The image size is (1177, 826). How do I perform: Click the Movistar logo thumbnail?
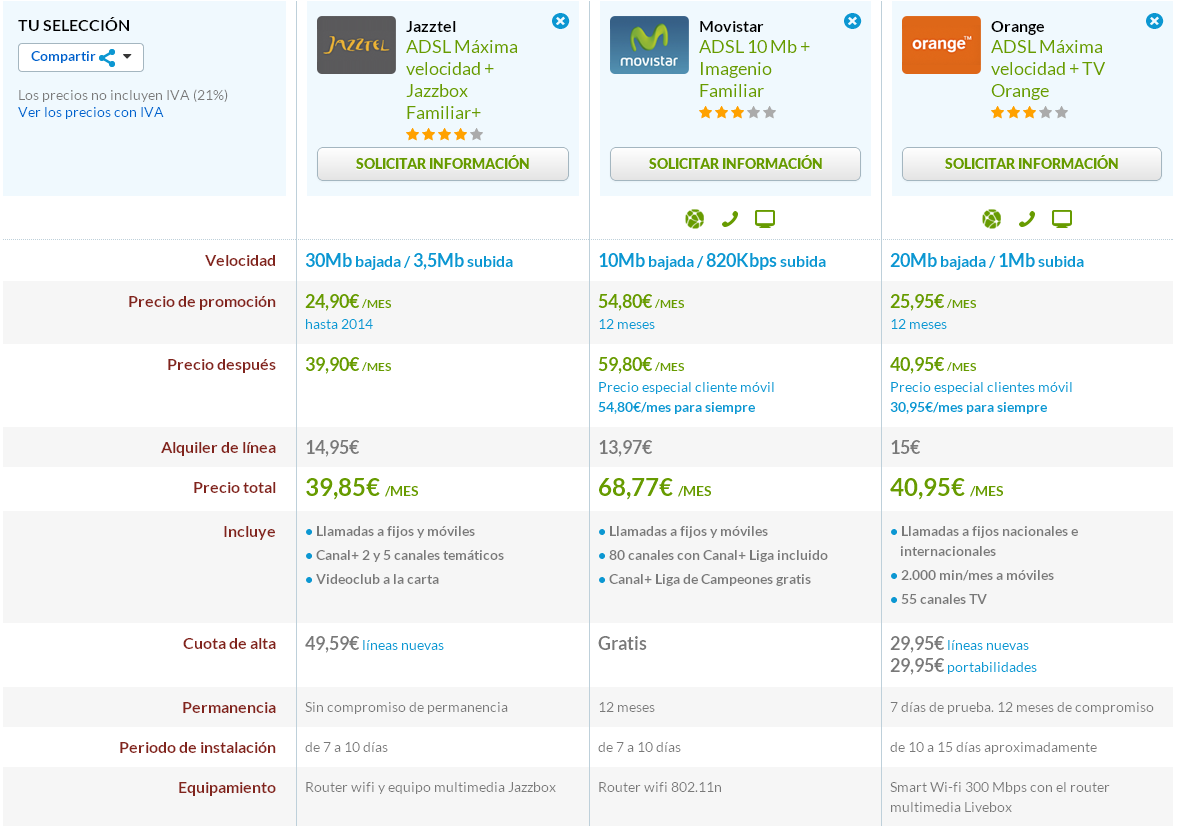click(649, 45)
